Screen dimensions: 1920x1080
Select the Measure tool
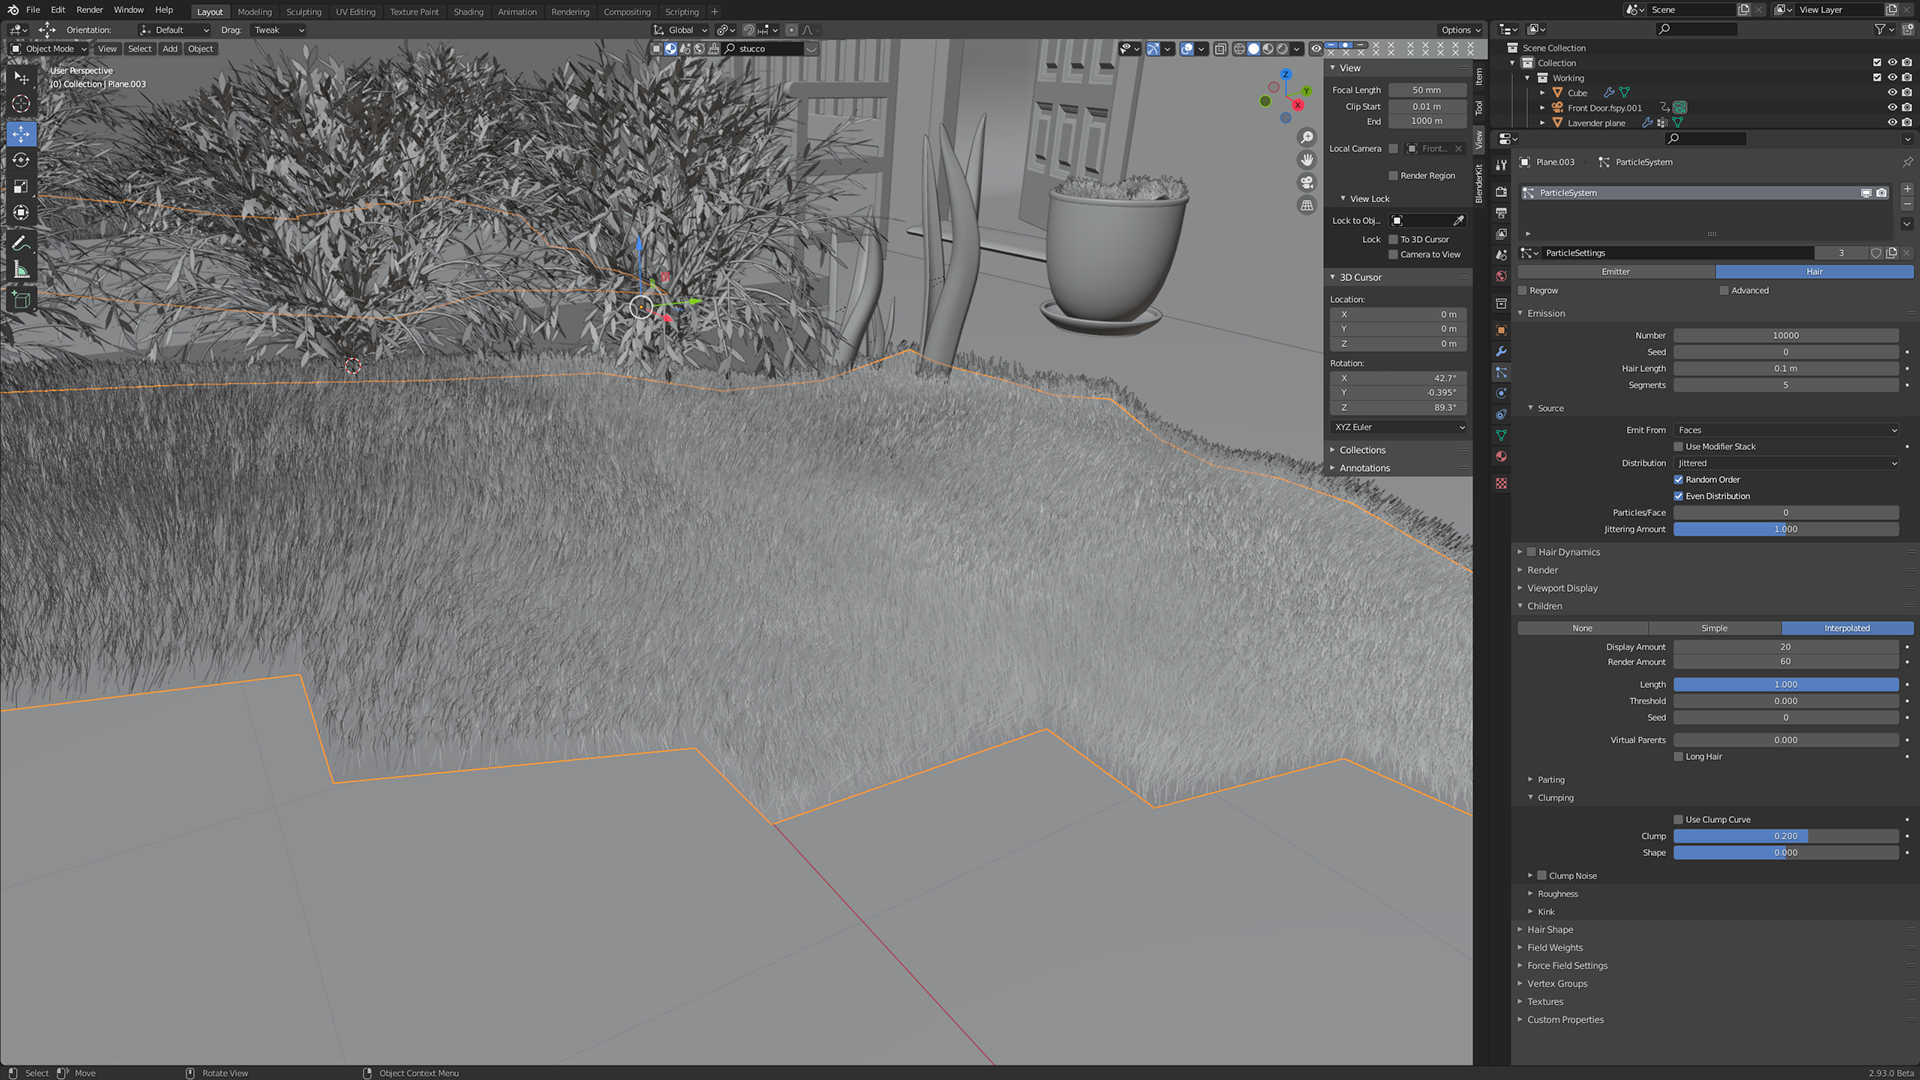pos(21,270)
